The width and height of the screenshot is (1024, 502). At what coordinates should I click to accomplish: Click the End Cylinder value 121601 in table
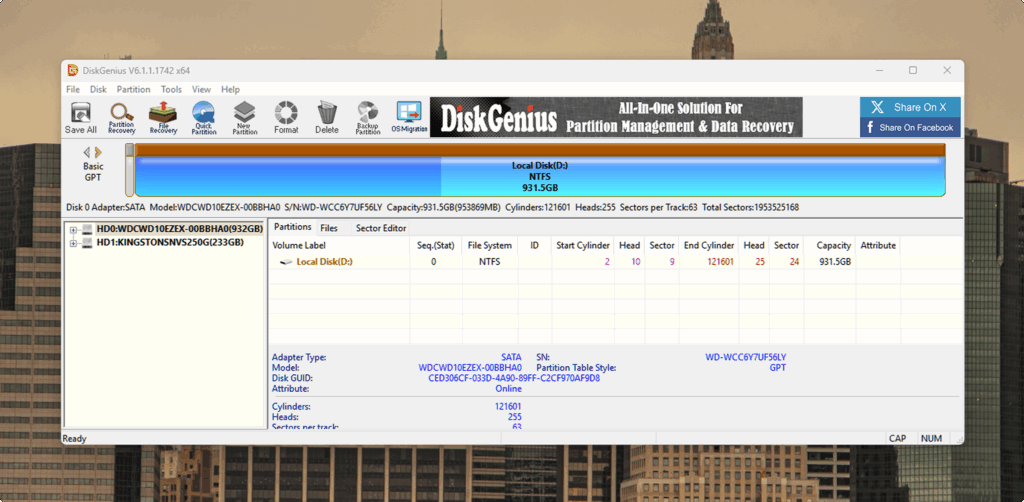pos(721,262)
